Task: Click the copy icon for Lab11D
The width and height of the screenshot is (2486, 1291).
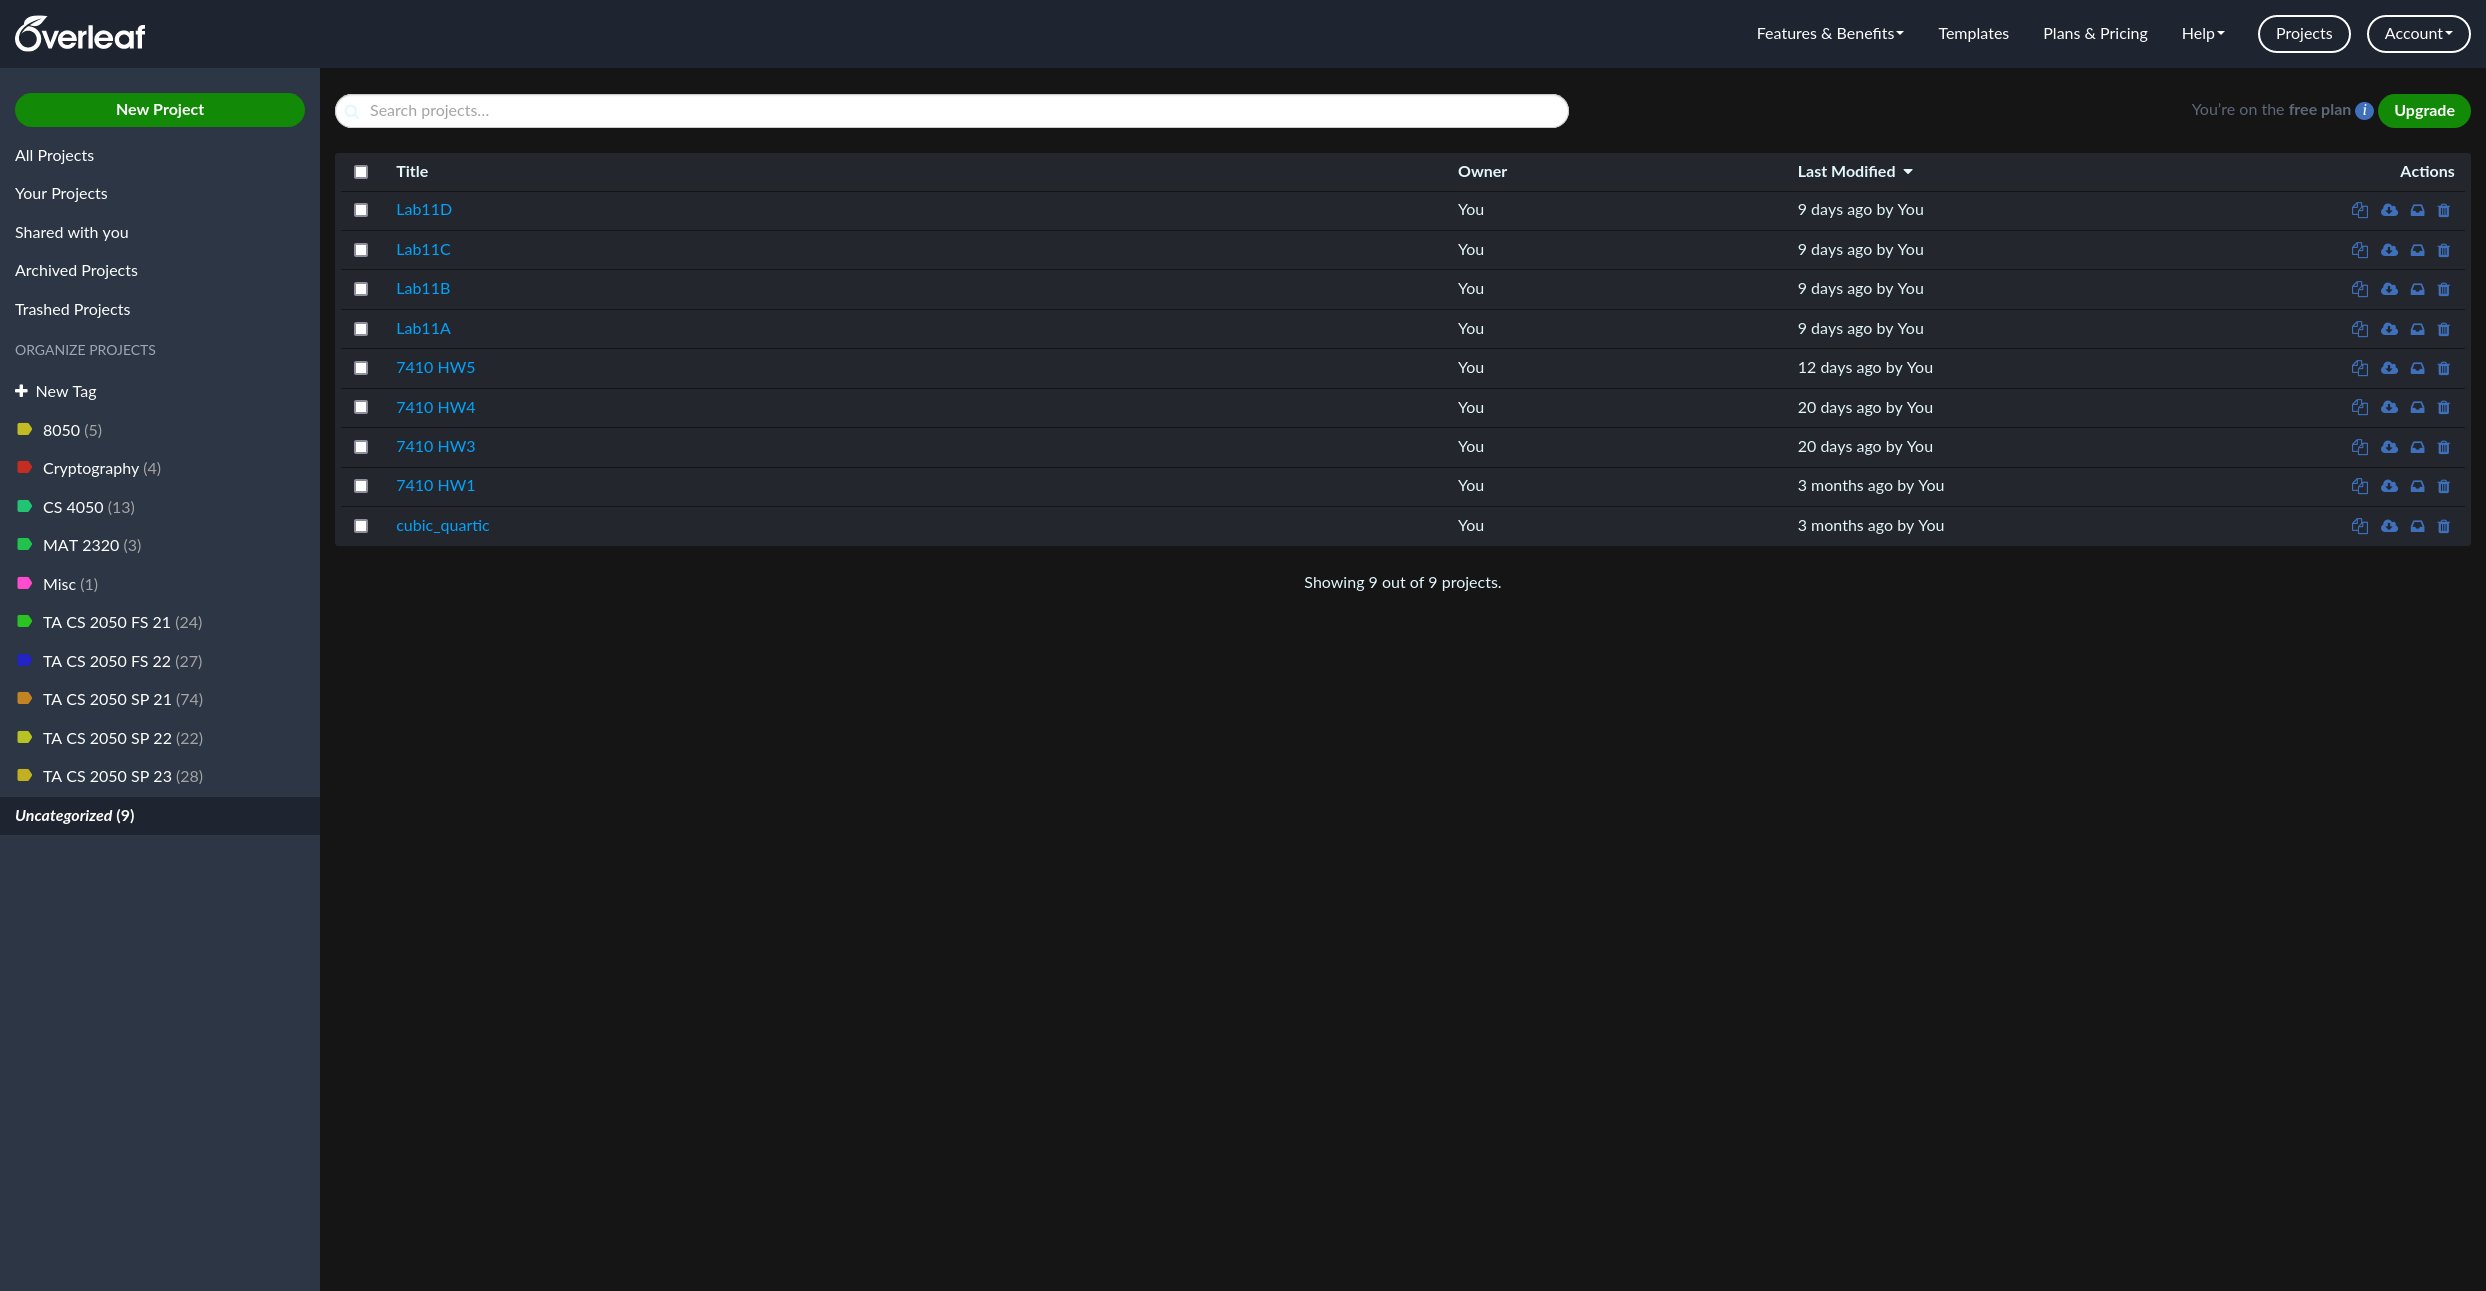Action: tap(2359, 210)
